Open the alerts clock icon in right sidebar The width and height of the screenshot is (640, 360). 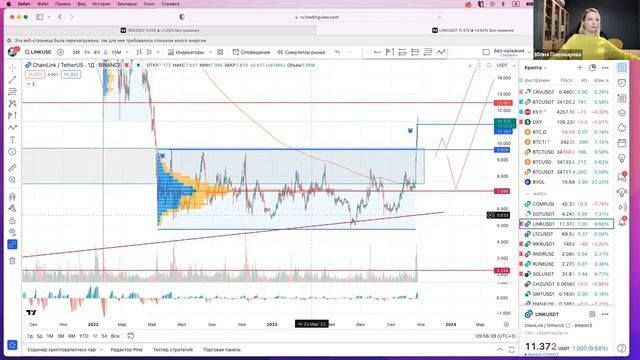coord(622,83)
